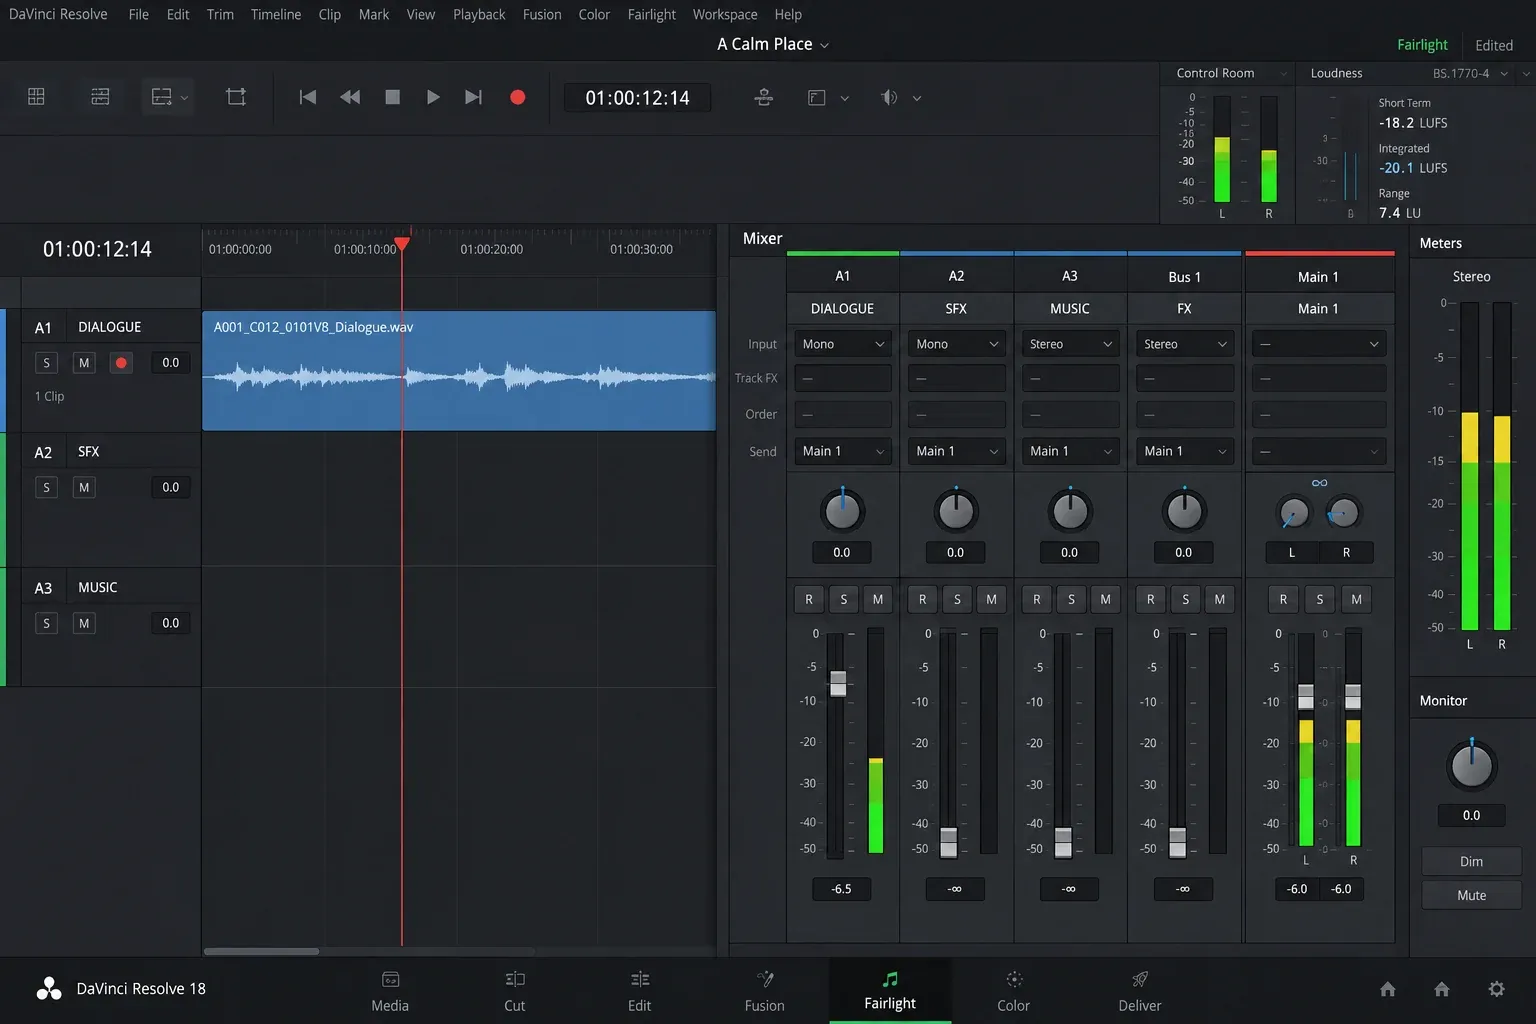Select the A001_C012_0101V8_Dialogue.wav clip

coord(459,371)
